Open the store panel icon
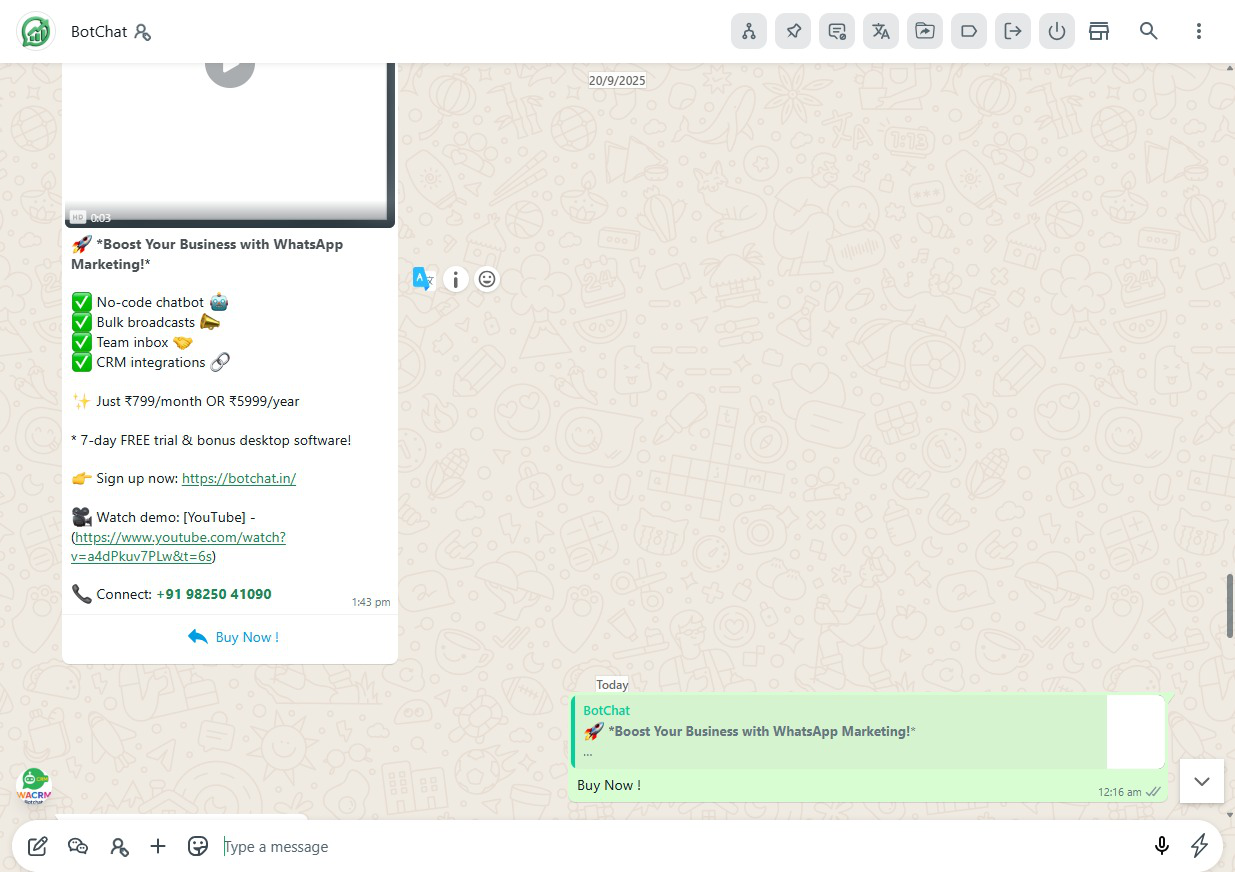The width and height of the screenshot is (1235, 872). tap(1099, 31)
